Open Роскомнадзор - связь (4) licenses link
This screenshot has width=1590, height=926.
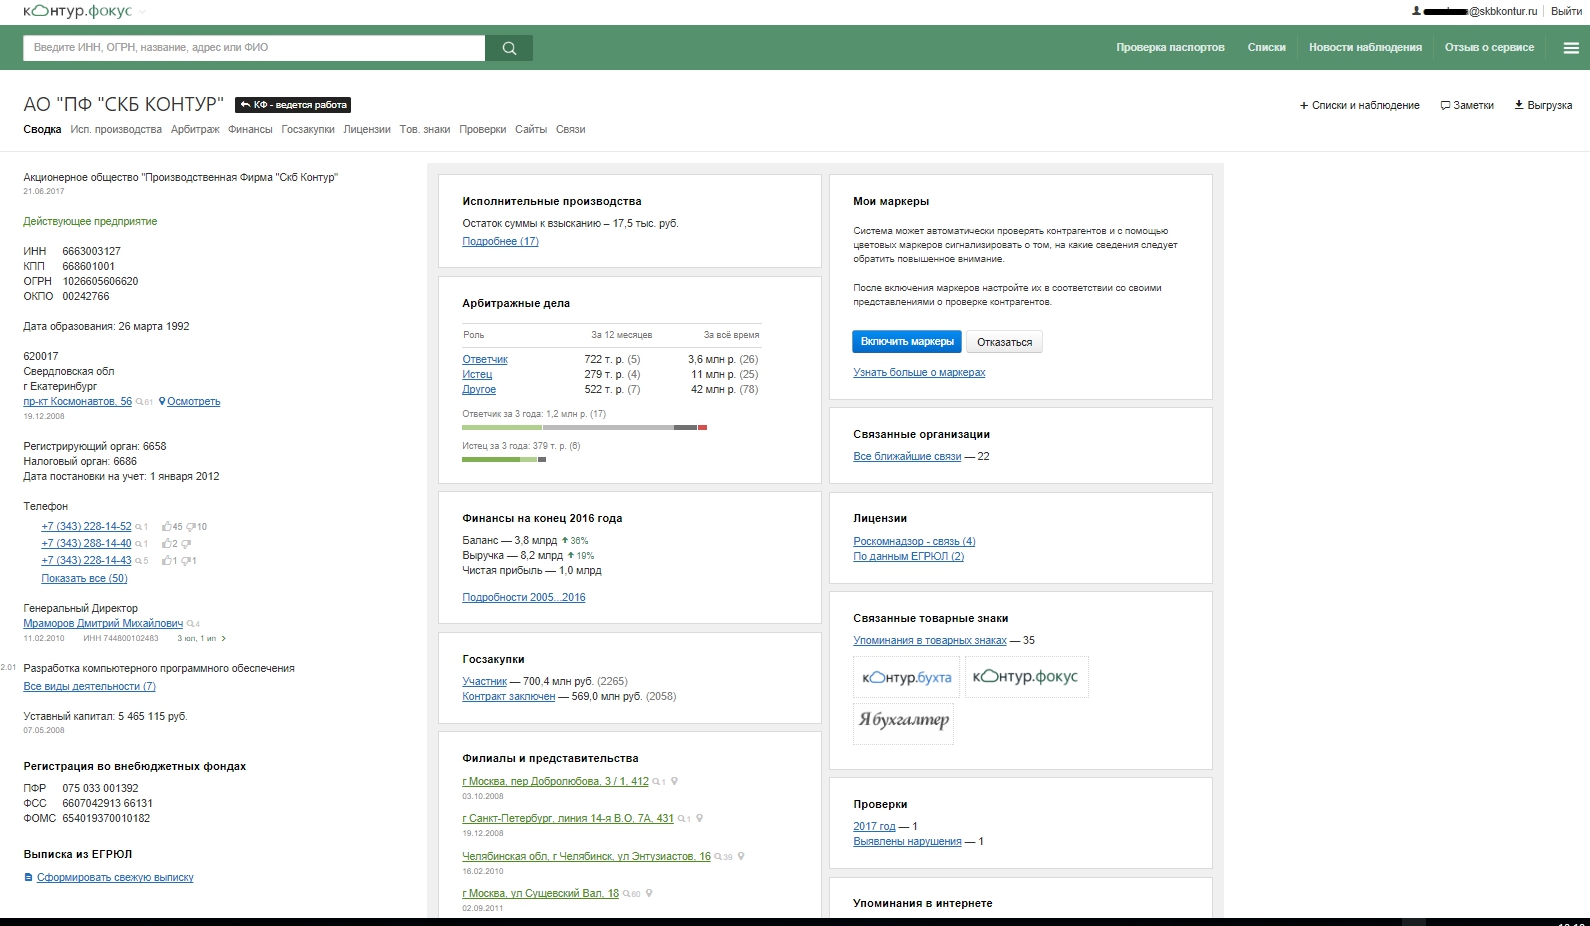click(914, 541)
